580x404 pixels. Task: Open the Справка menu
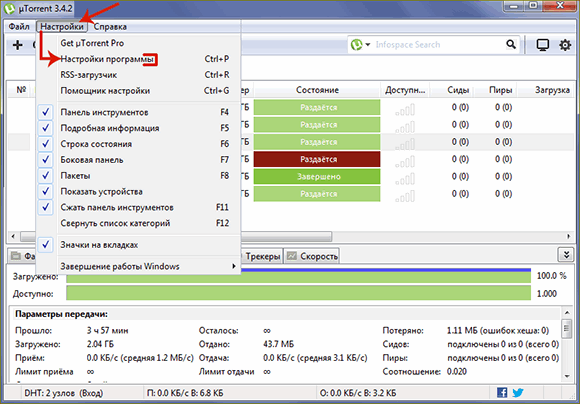coord(110,27)
